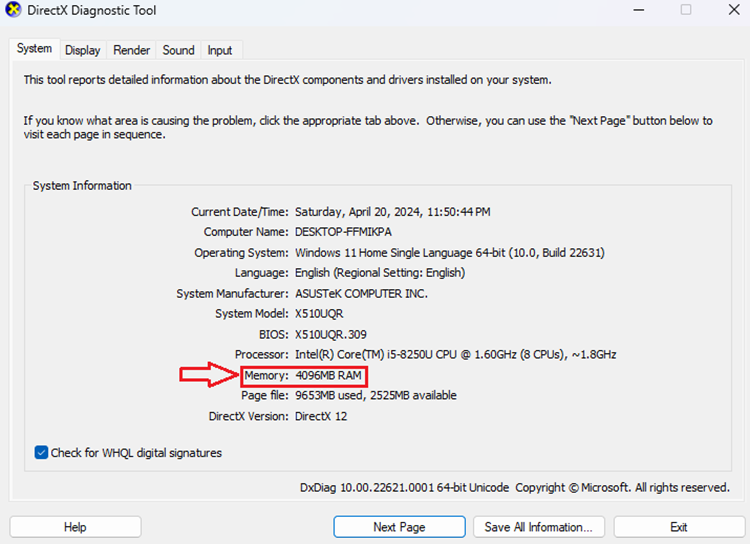Viewport: 750px width, 544px height.
Task: Toggle Check for WHQL digital signatures checkbox
Action: [x=41, y=453]
